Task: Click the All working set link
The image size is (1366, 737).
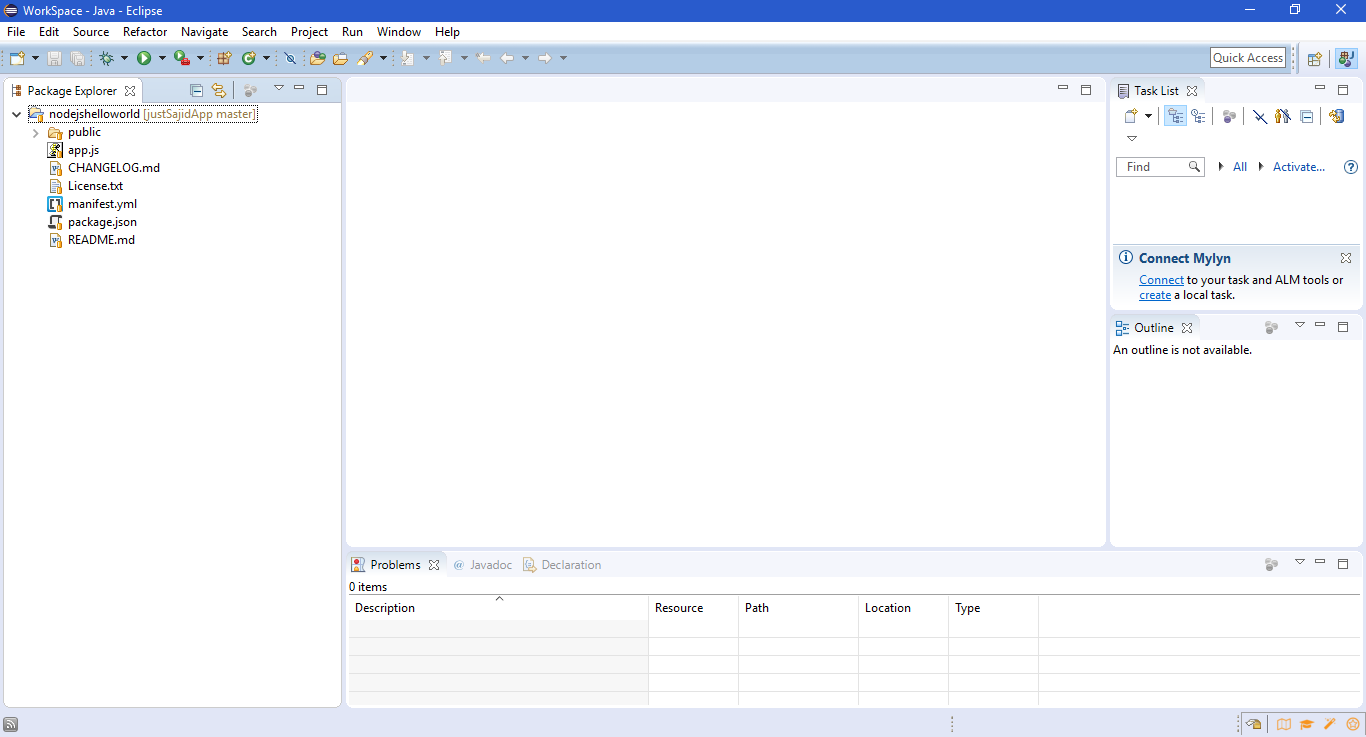Action: [1240, 167]
